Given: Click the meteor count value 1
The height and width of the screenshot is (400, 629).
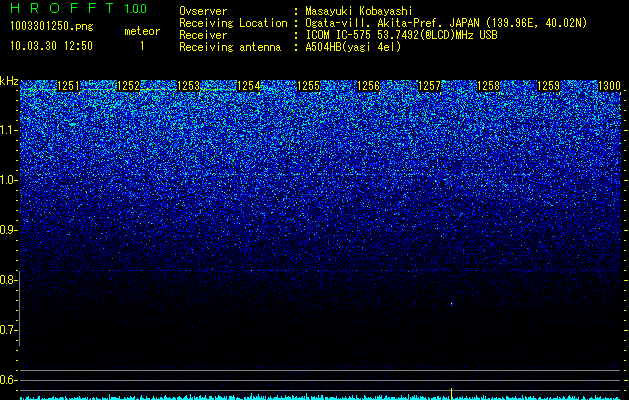Looking at the screenshot, I should point(142,46).
